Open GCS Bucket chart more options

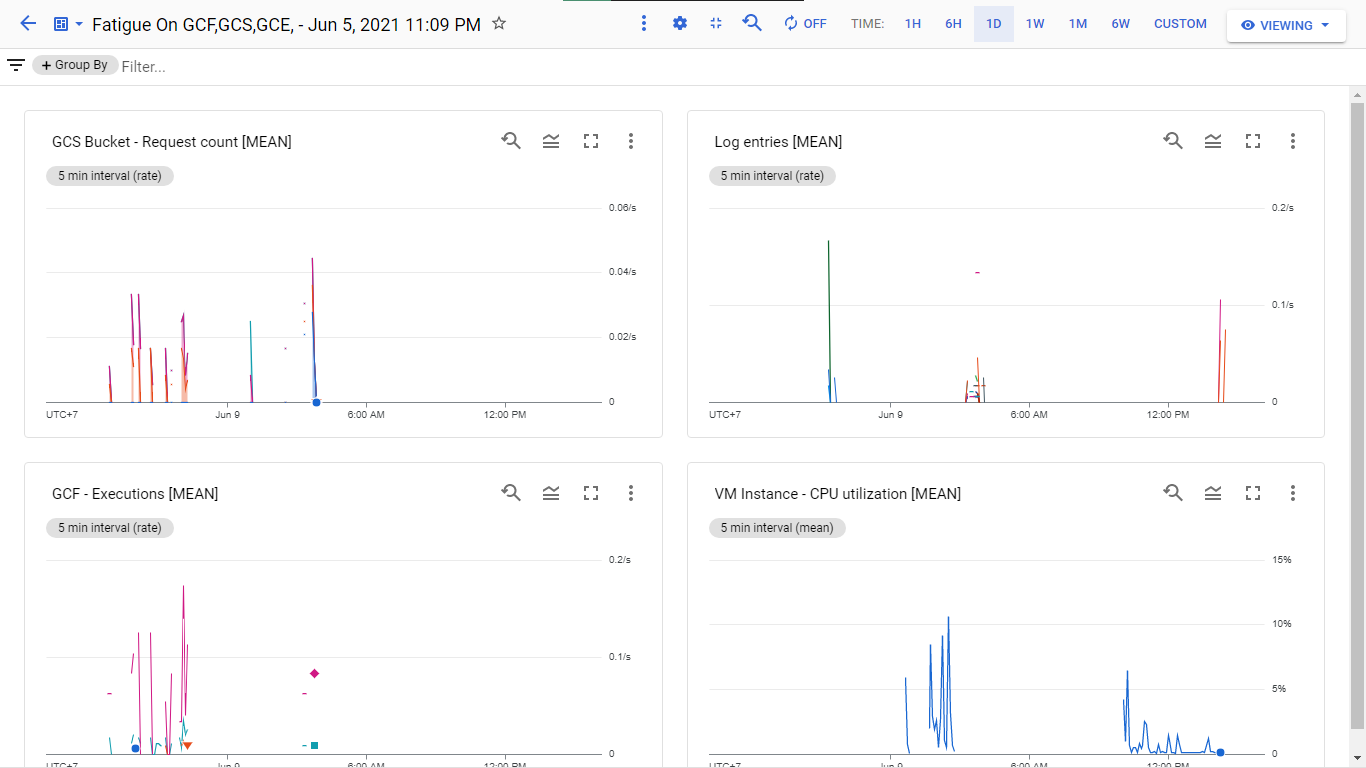631,141
